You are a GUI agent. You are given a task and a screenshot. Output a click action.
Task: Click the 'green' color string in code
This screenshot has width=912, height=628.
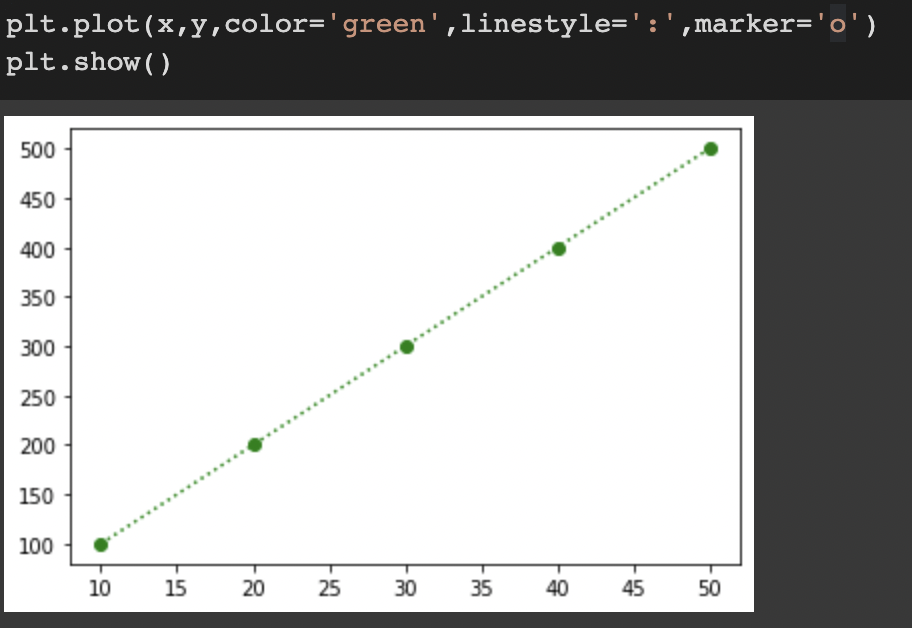[384, 24]
